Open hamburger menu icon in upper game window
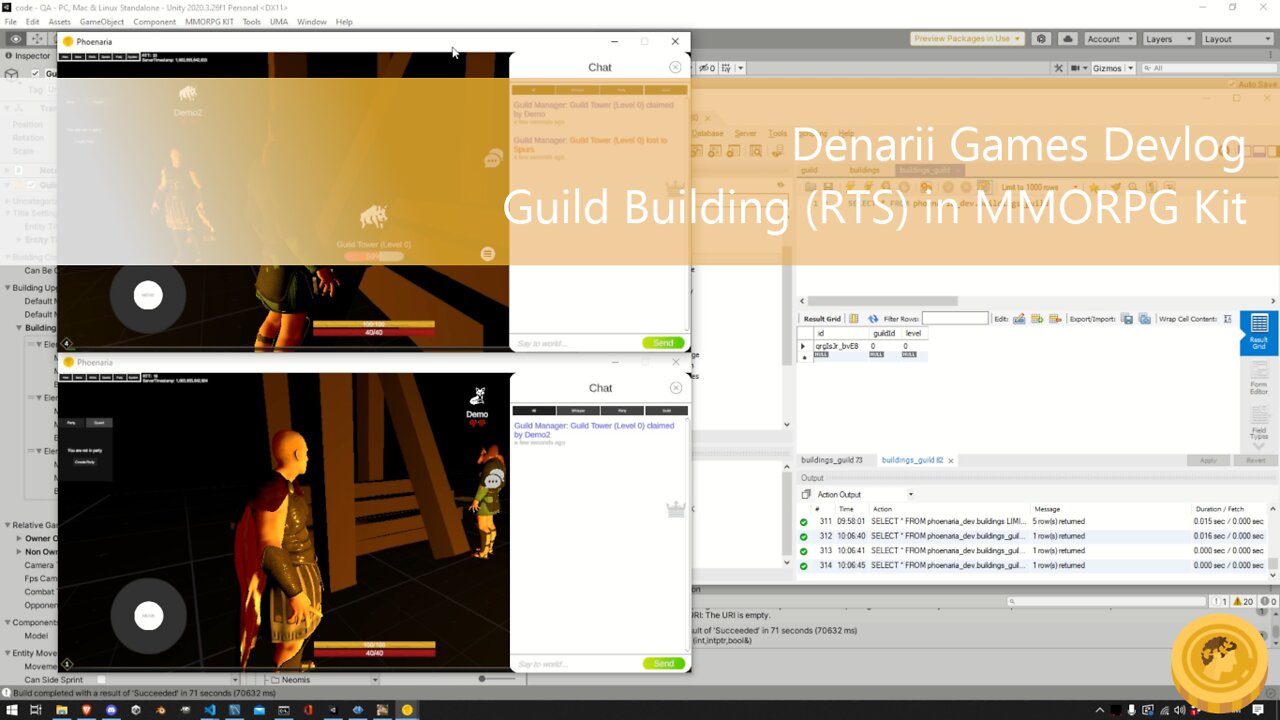This screenshot has width=1280, height=720. click(488, 254)
